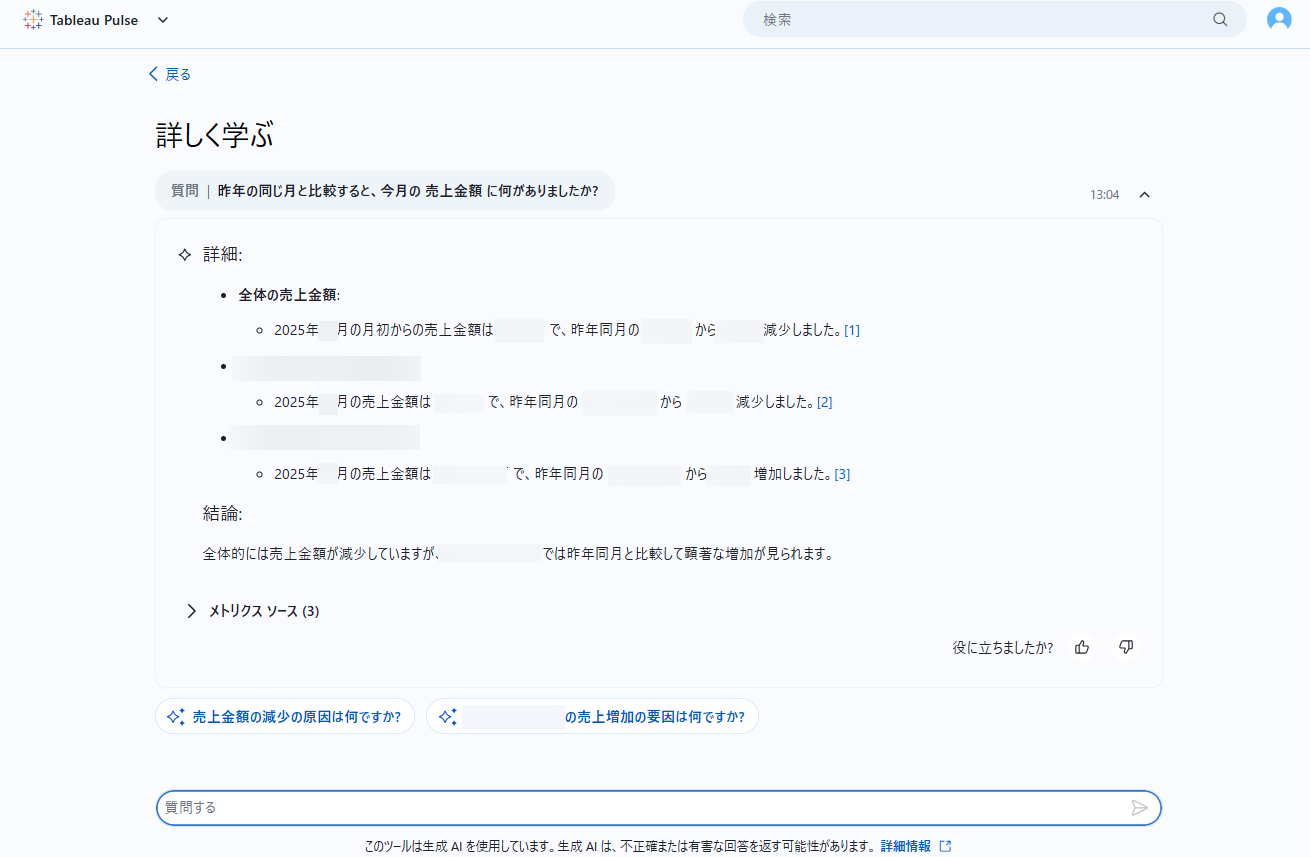The image size is (1310, 857).
Task: Click the search magnifier icon
Action: click(1220, 19)
